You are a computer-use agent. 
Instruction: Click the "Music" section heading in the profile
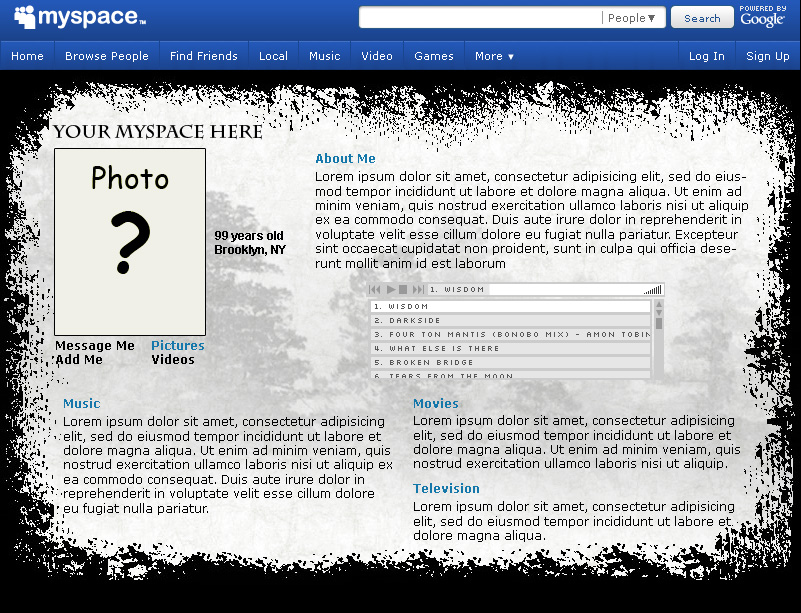[x=82, y=404]
